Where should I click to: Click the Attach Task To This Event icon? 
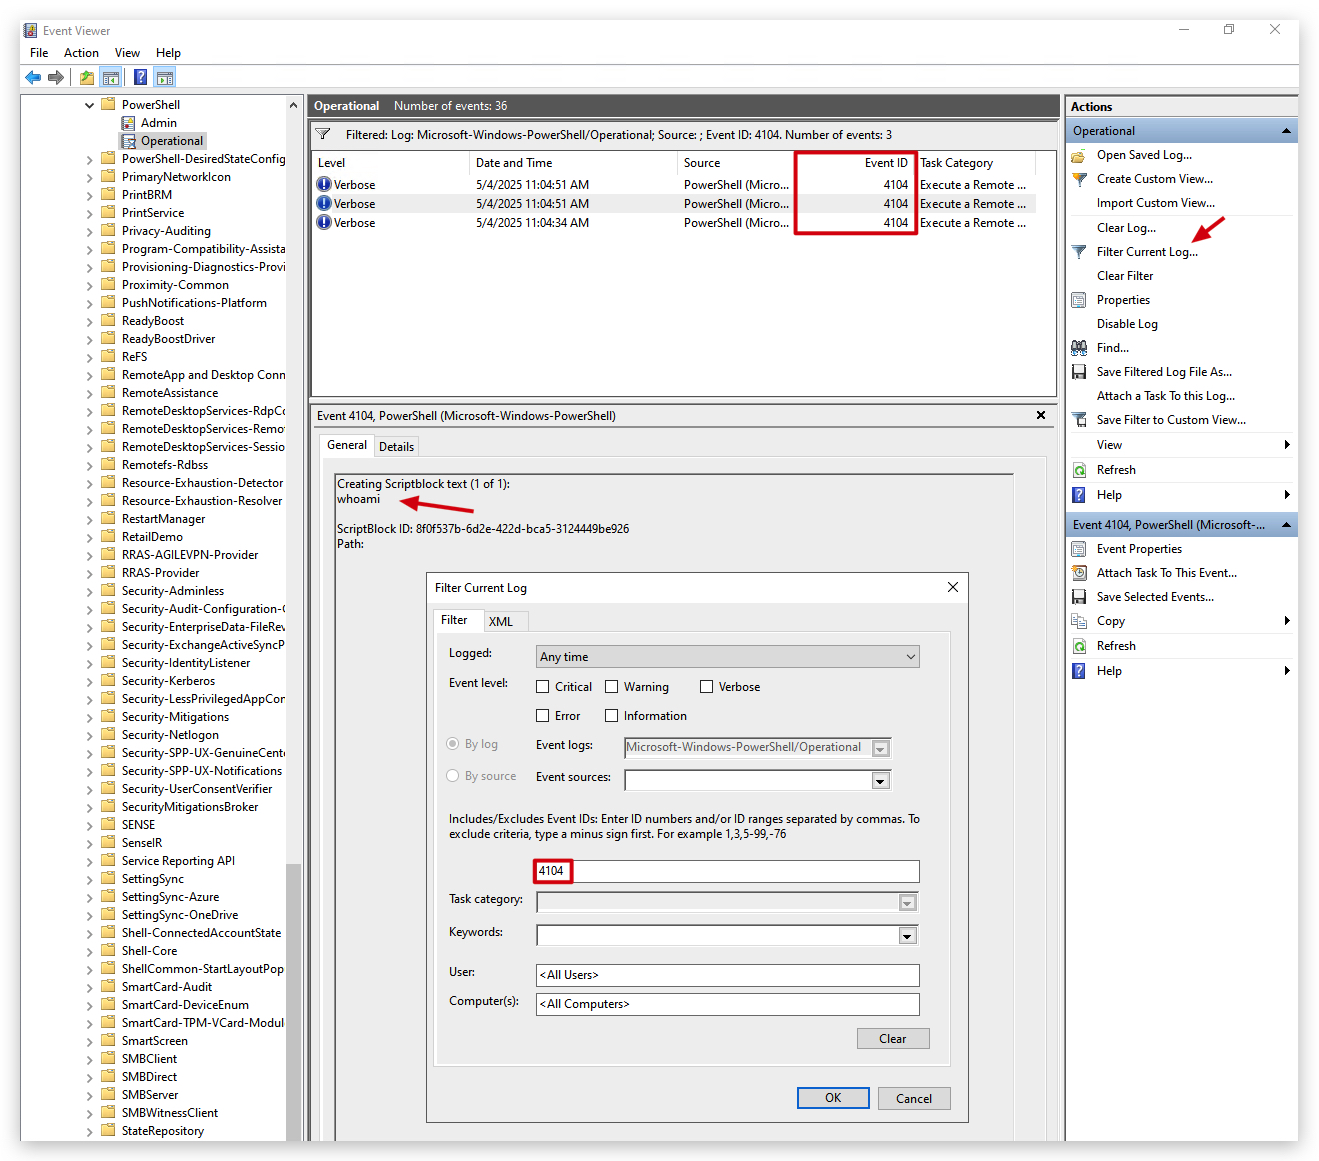(1079, 573)
